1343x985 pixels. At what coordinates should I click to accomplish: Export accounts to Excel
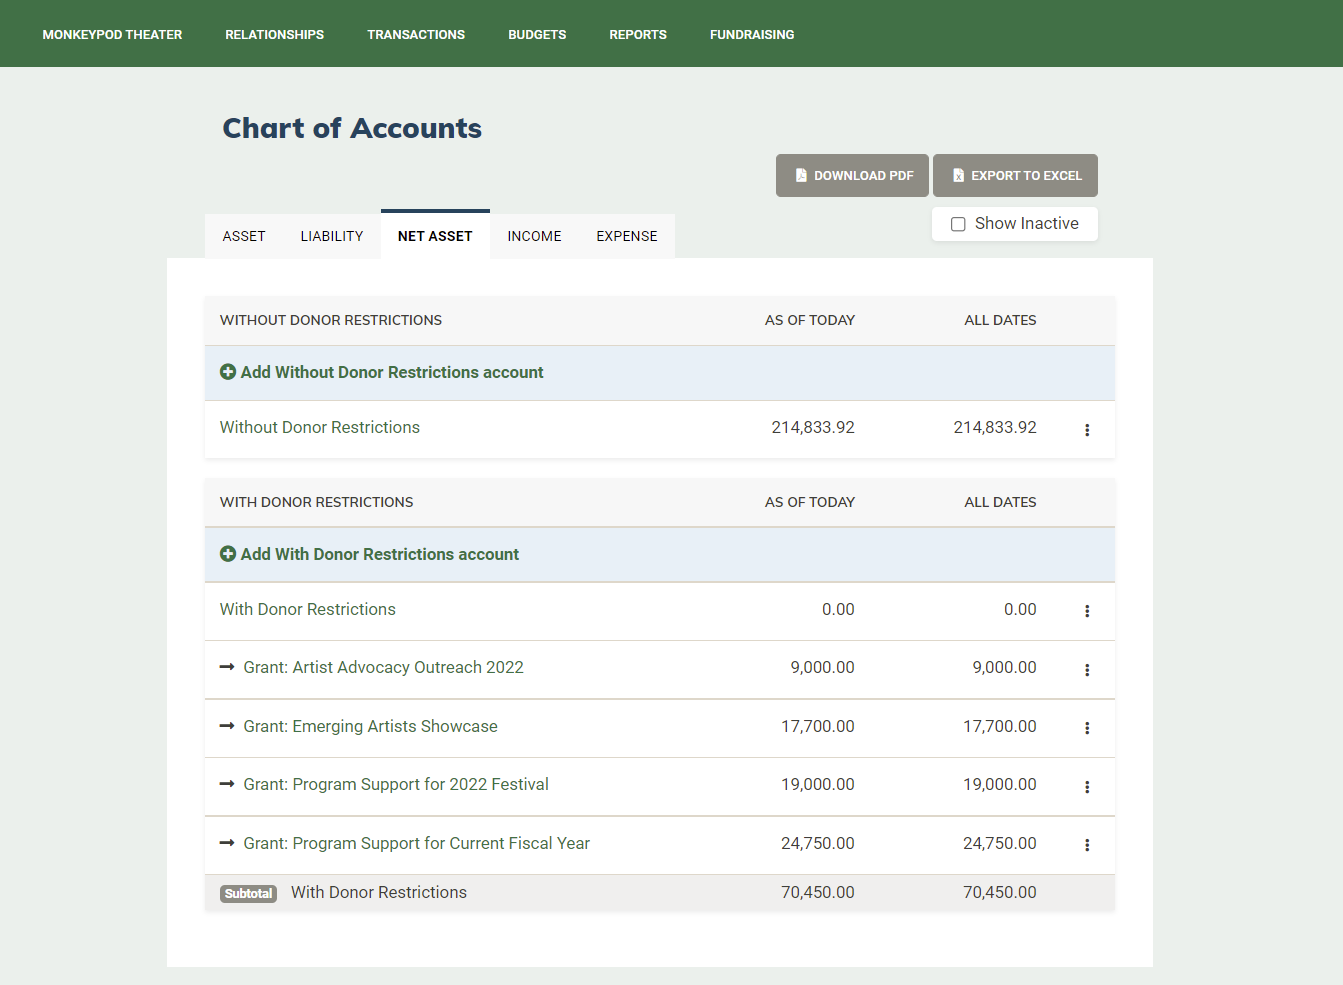(1015, 176)
